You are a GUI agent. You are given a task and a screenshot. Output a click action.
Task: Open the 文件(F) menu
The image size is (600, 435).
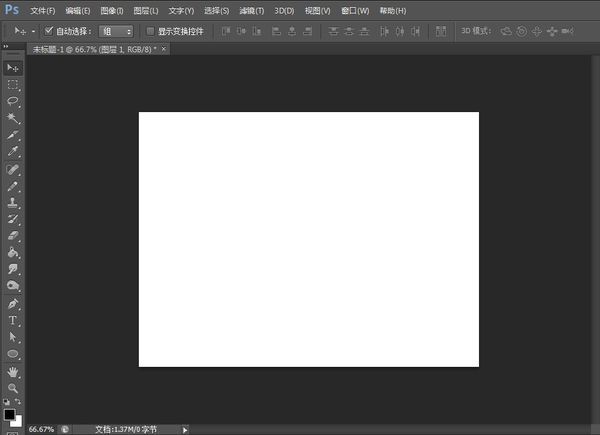pos(42,10)
